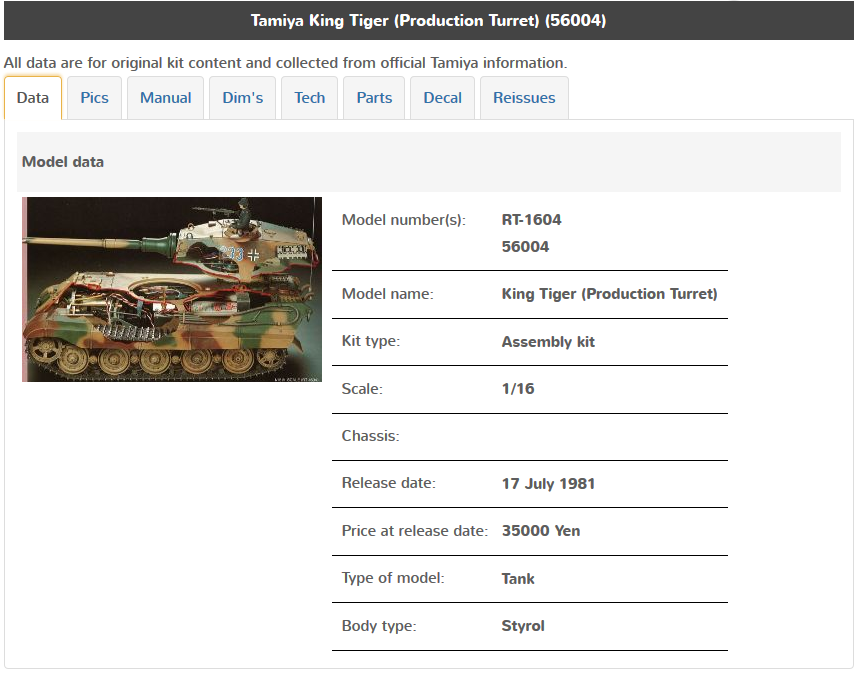Click the page title Tamiya King Tiger header
The width and height of the screenshot is (866, 690).
tap(429, 20)
